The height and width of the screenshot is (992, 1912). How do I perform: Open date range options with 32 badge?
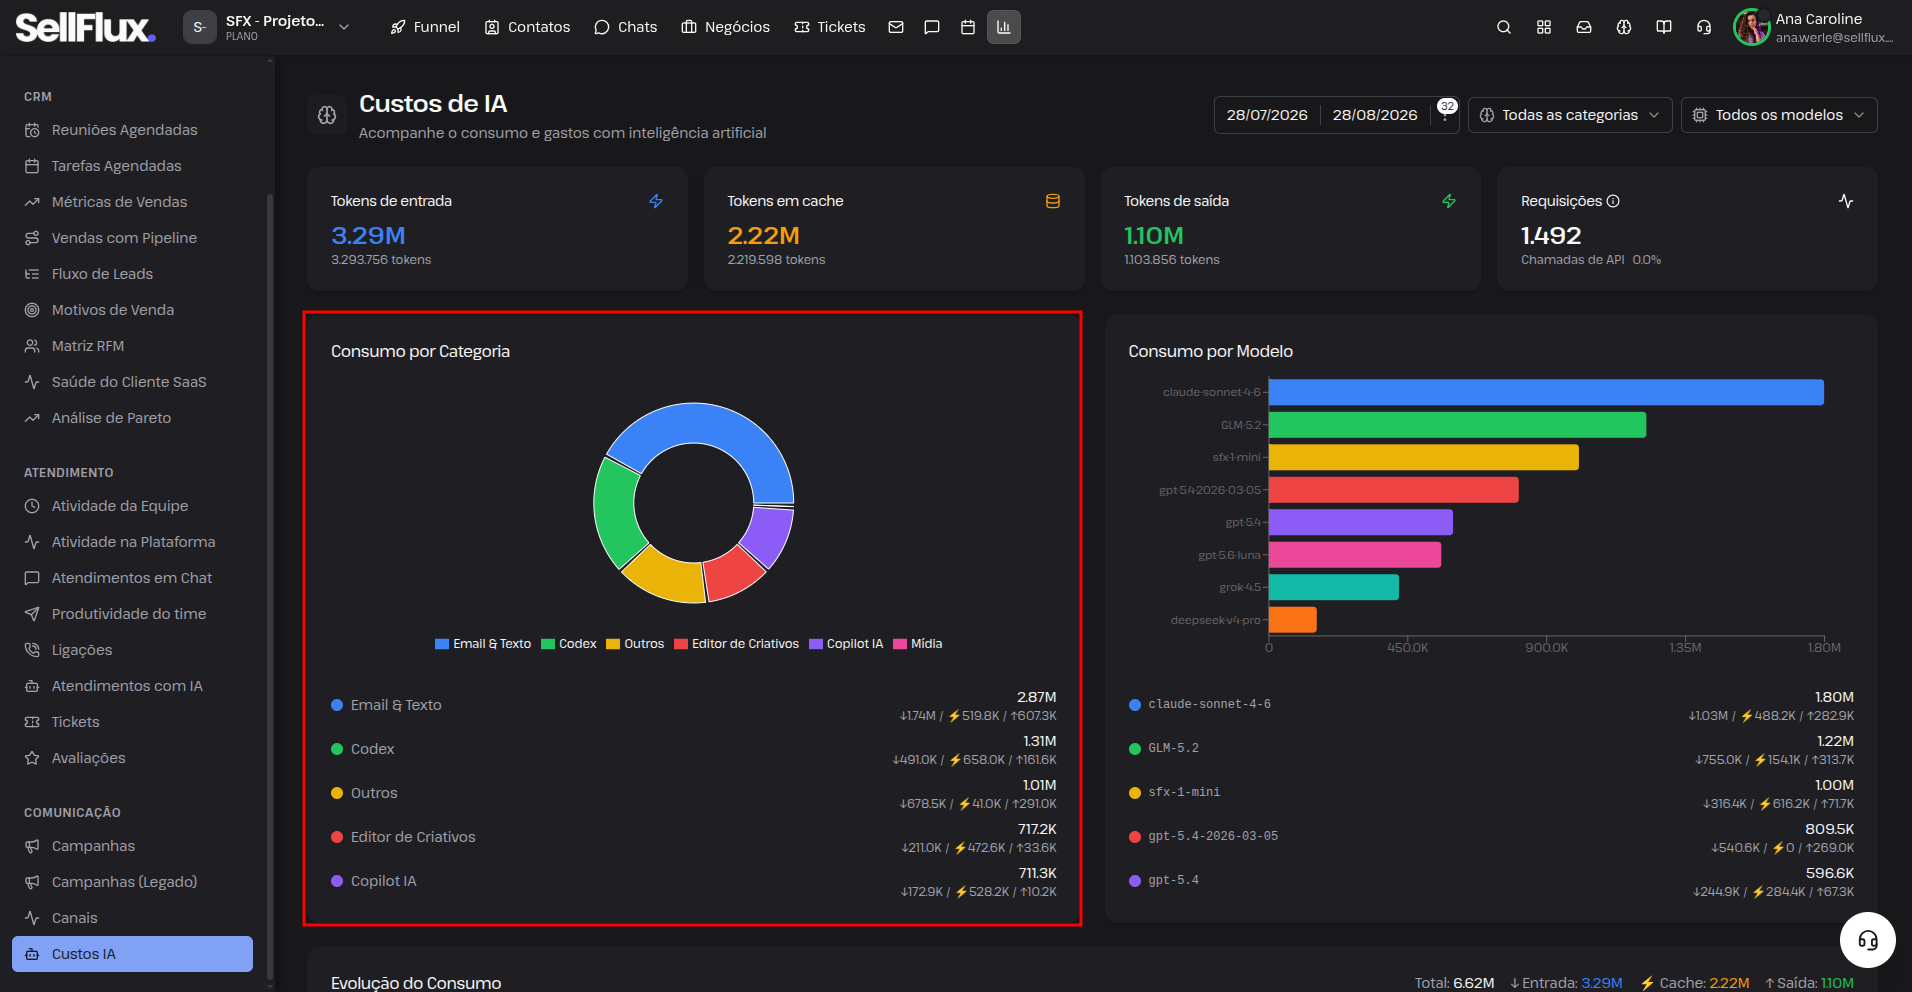(x=1445, y=115)
